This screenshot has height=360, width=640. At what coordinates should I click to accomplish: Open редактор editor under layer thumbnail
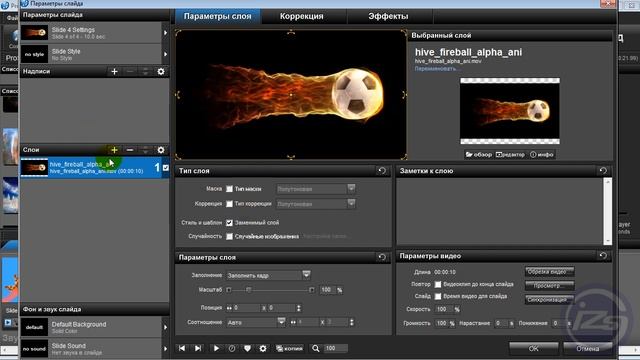(510, 155)
